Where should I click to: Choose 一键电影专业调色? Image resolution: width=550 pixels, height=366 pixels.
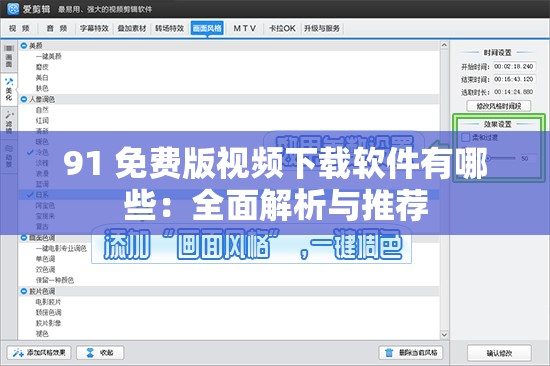tap(61, 248)
